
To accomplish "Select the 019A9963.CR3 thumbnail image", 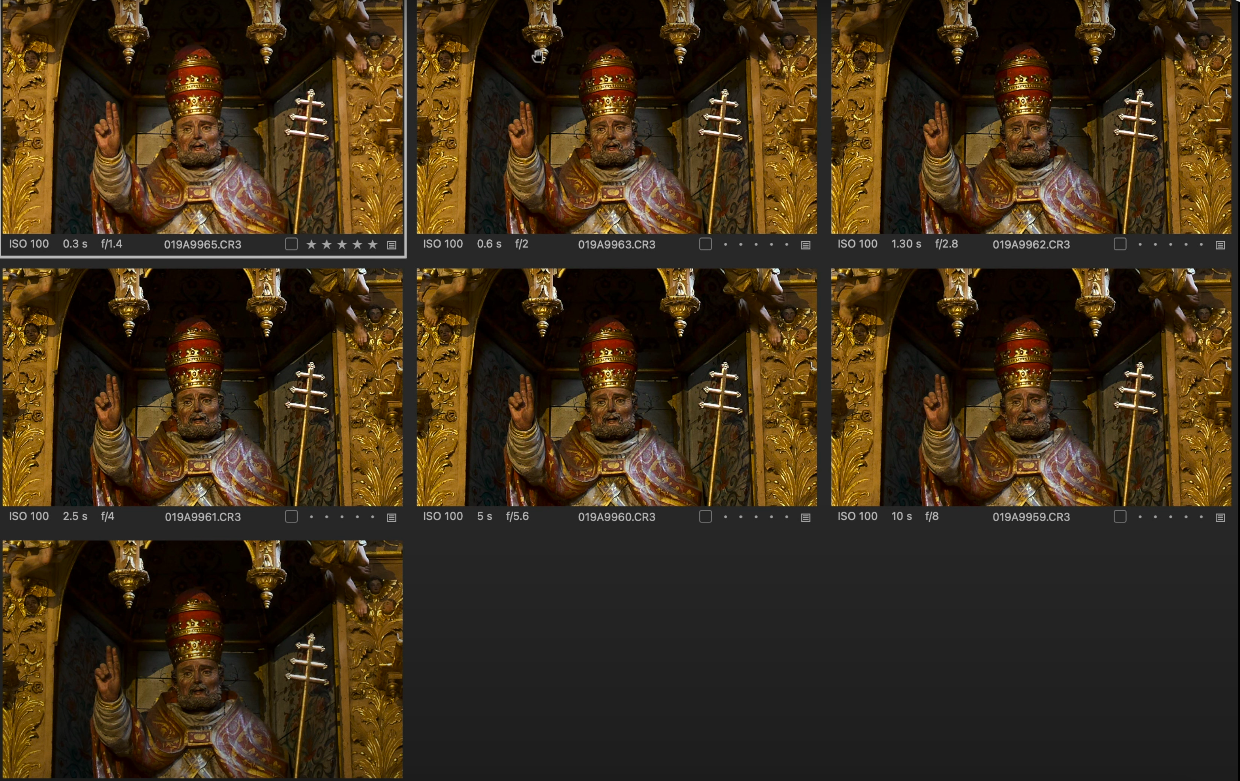I will point(617,116).
